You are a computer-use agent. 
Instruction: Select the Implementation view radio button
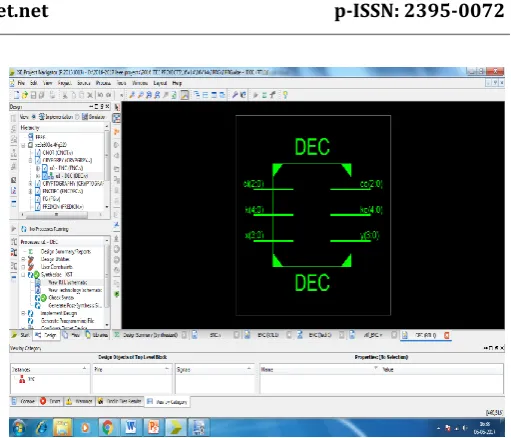coord(34,117)
